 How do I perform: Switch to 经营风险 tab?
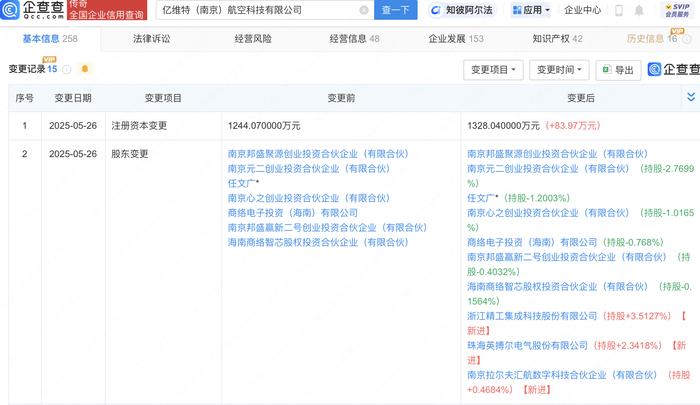(x=253, y=39)
